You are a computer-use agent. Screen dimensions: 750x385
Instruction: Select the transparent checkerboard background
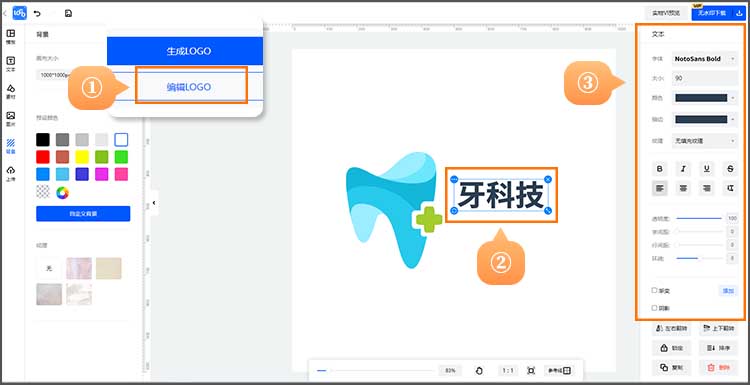(43, 192)
